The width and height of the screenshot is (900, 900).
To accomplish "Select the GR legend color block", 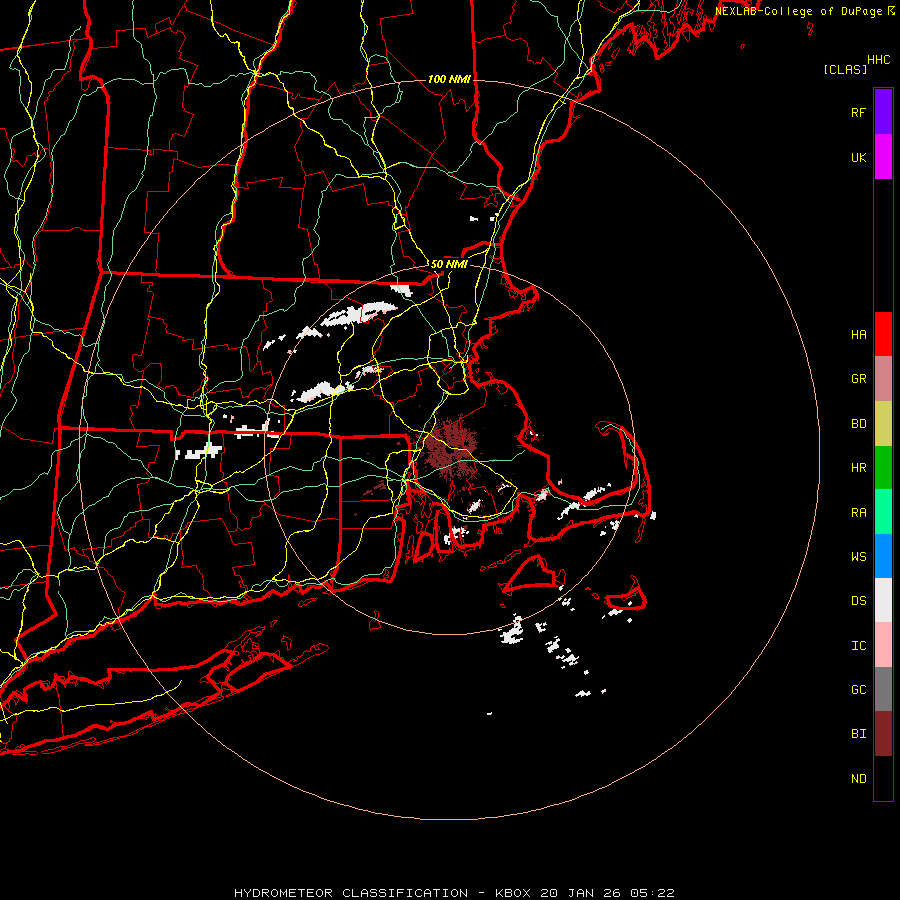I will (x=883, y=379).
